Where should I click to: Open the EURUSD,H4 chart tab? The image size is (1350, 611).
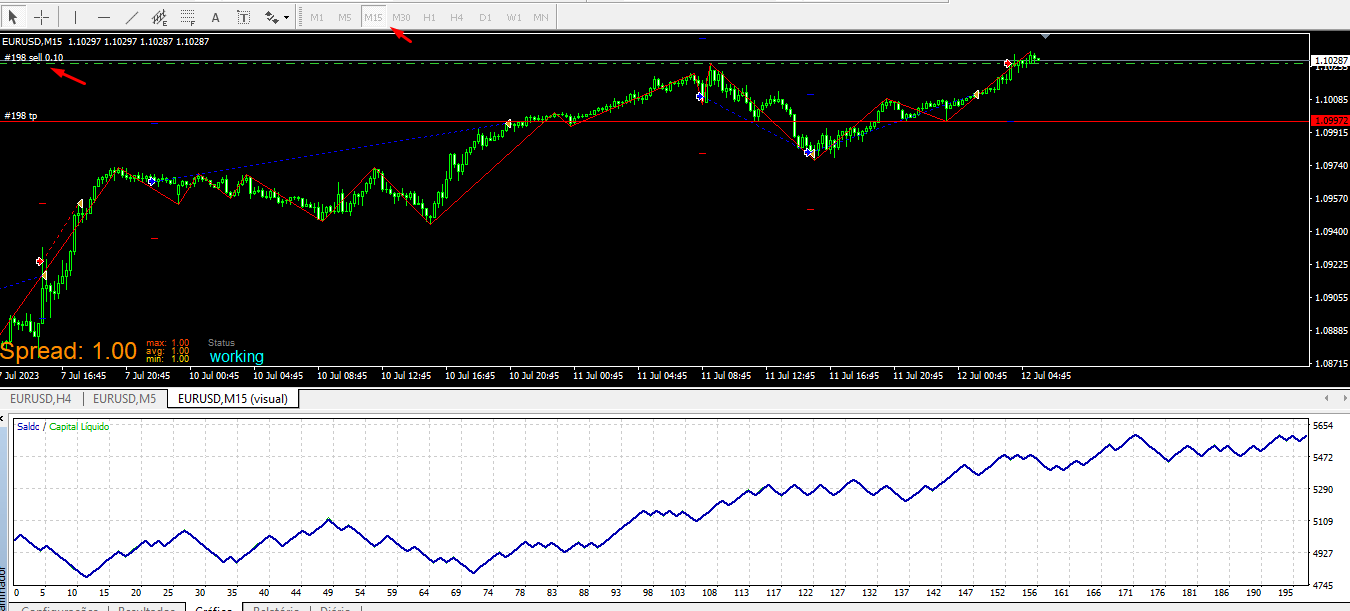click(41, 398)
